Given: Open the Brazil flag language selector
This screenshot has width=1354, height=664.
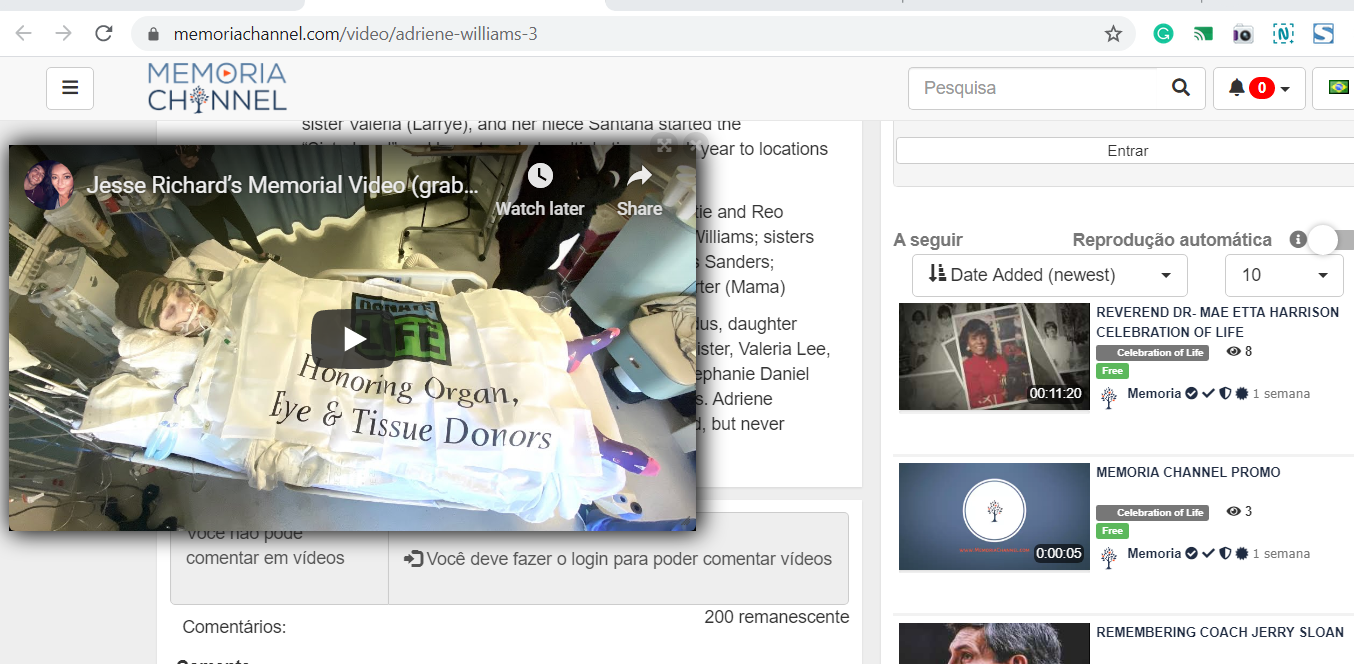Looking at the screenshot, I should (1337, 88).
